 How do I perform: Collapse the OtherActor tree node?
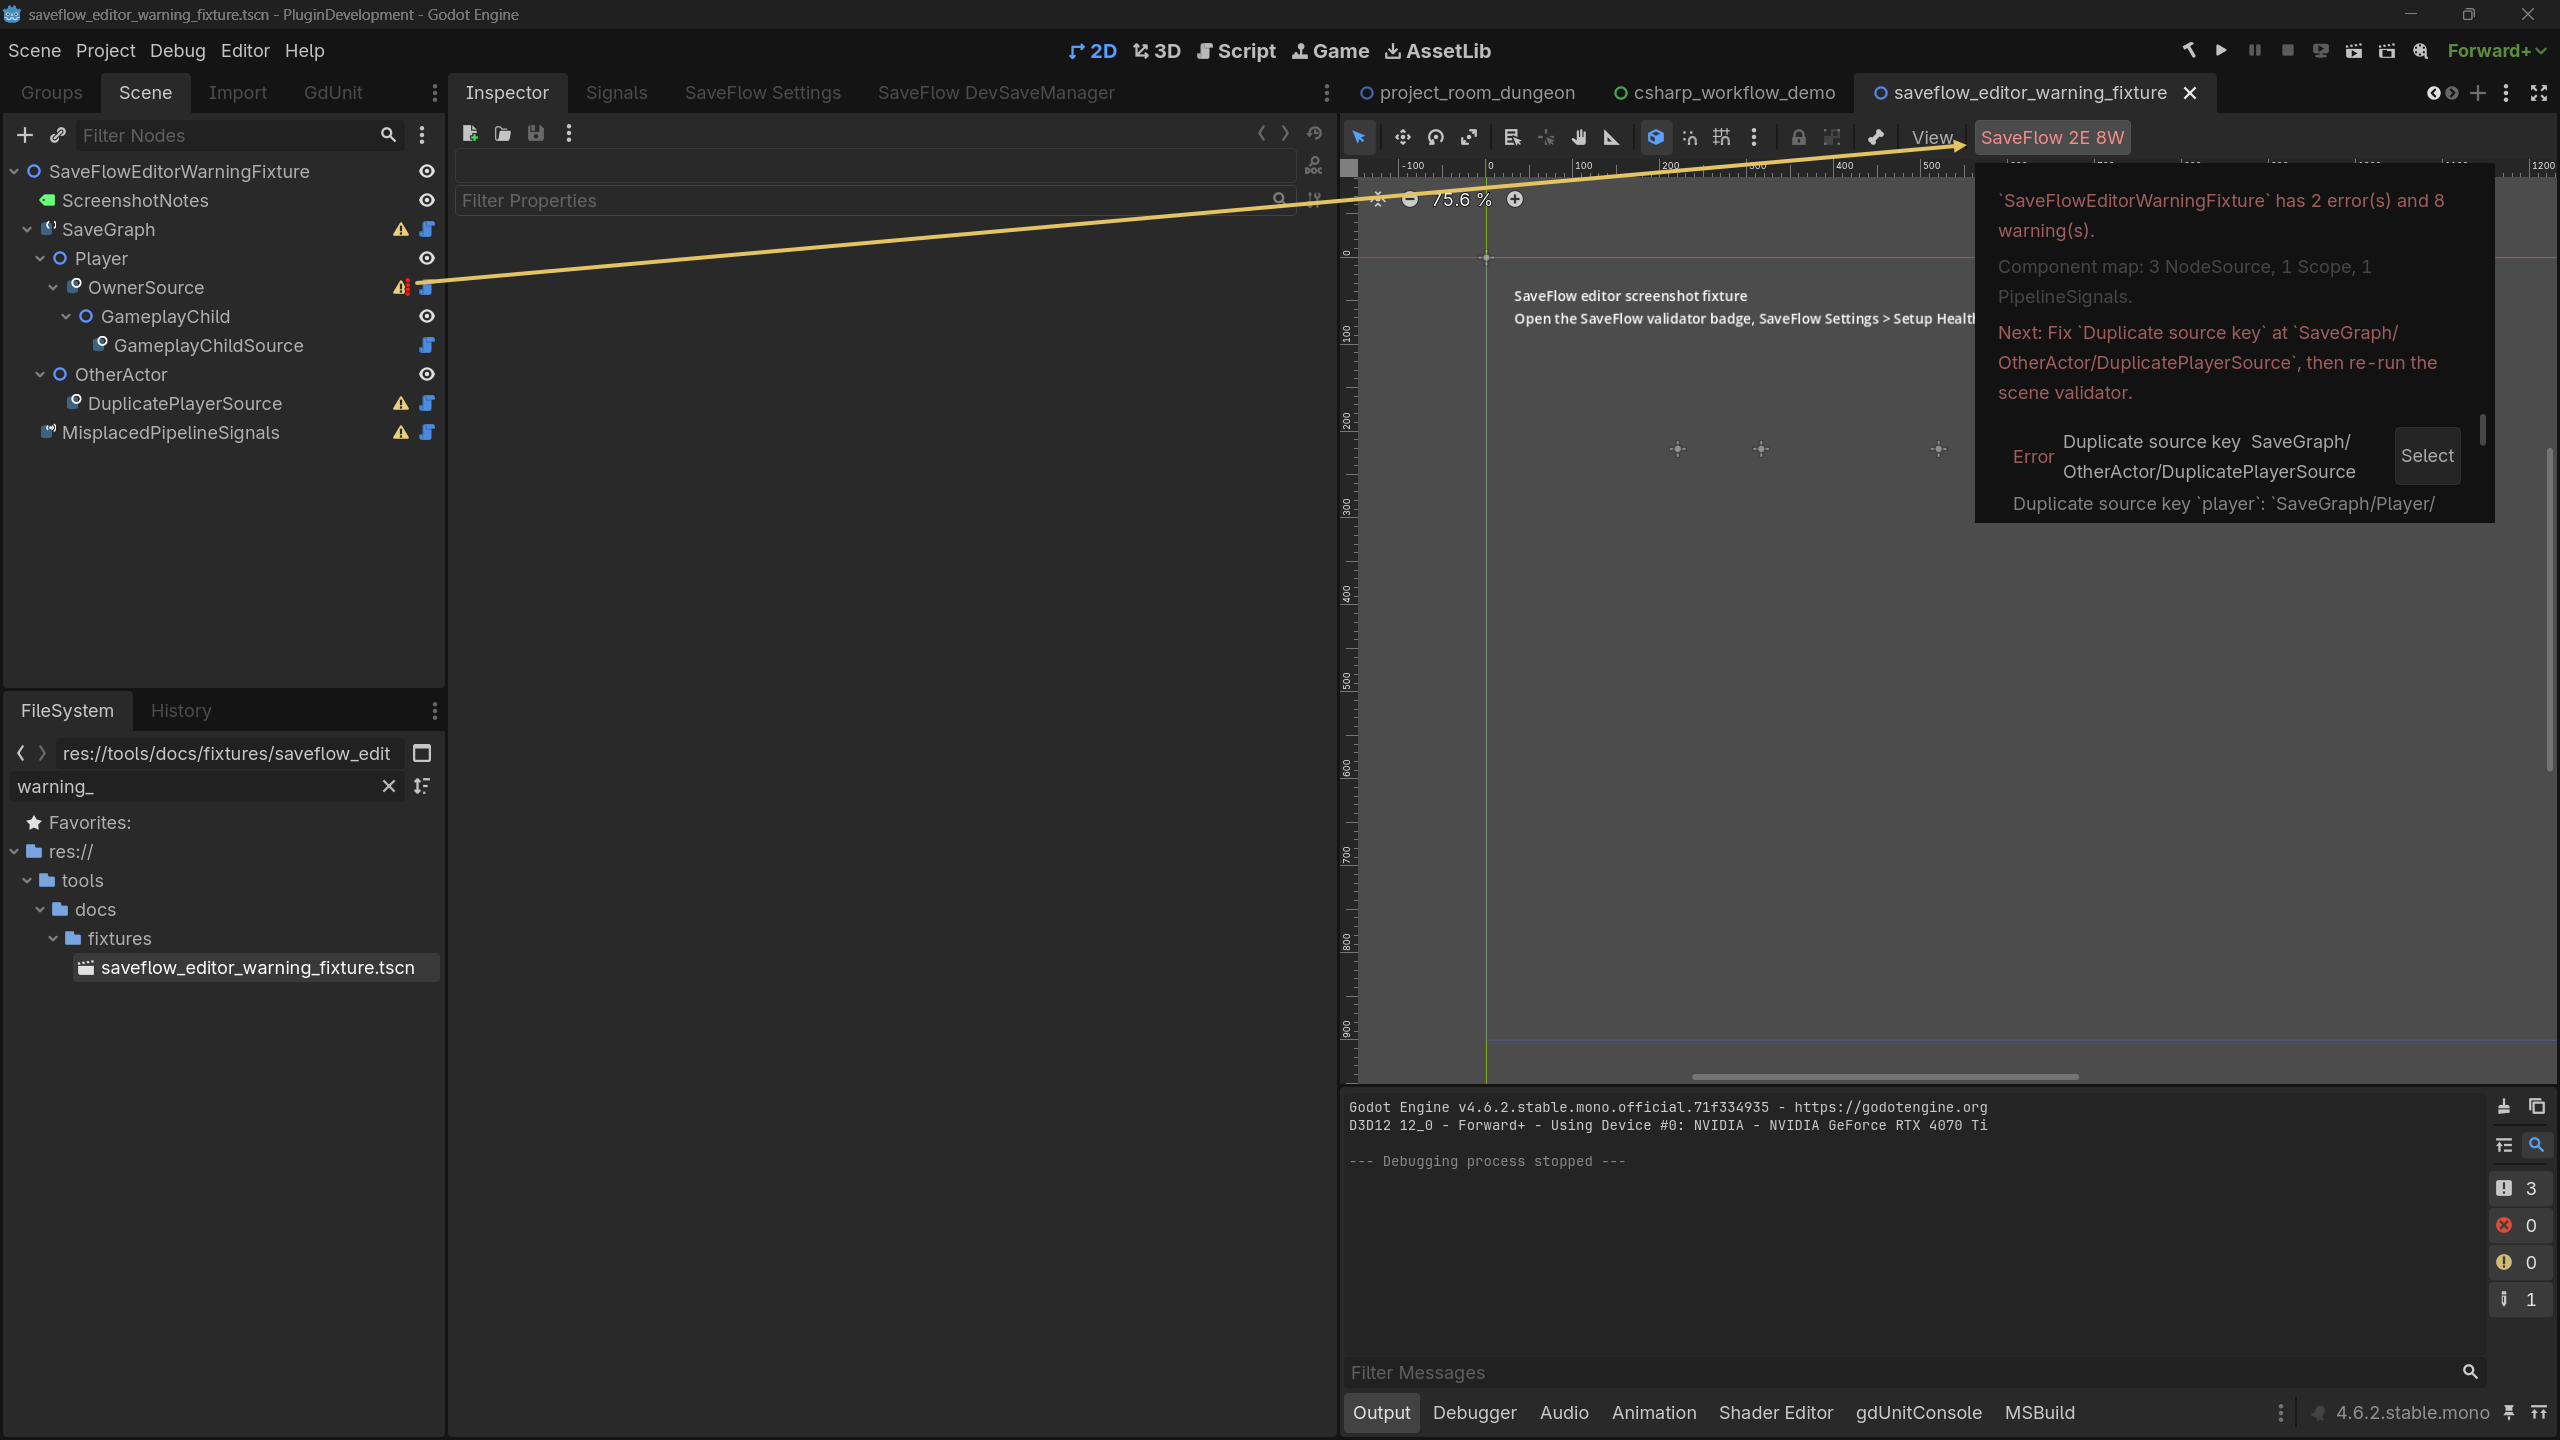[x=40, y=375]
